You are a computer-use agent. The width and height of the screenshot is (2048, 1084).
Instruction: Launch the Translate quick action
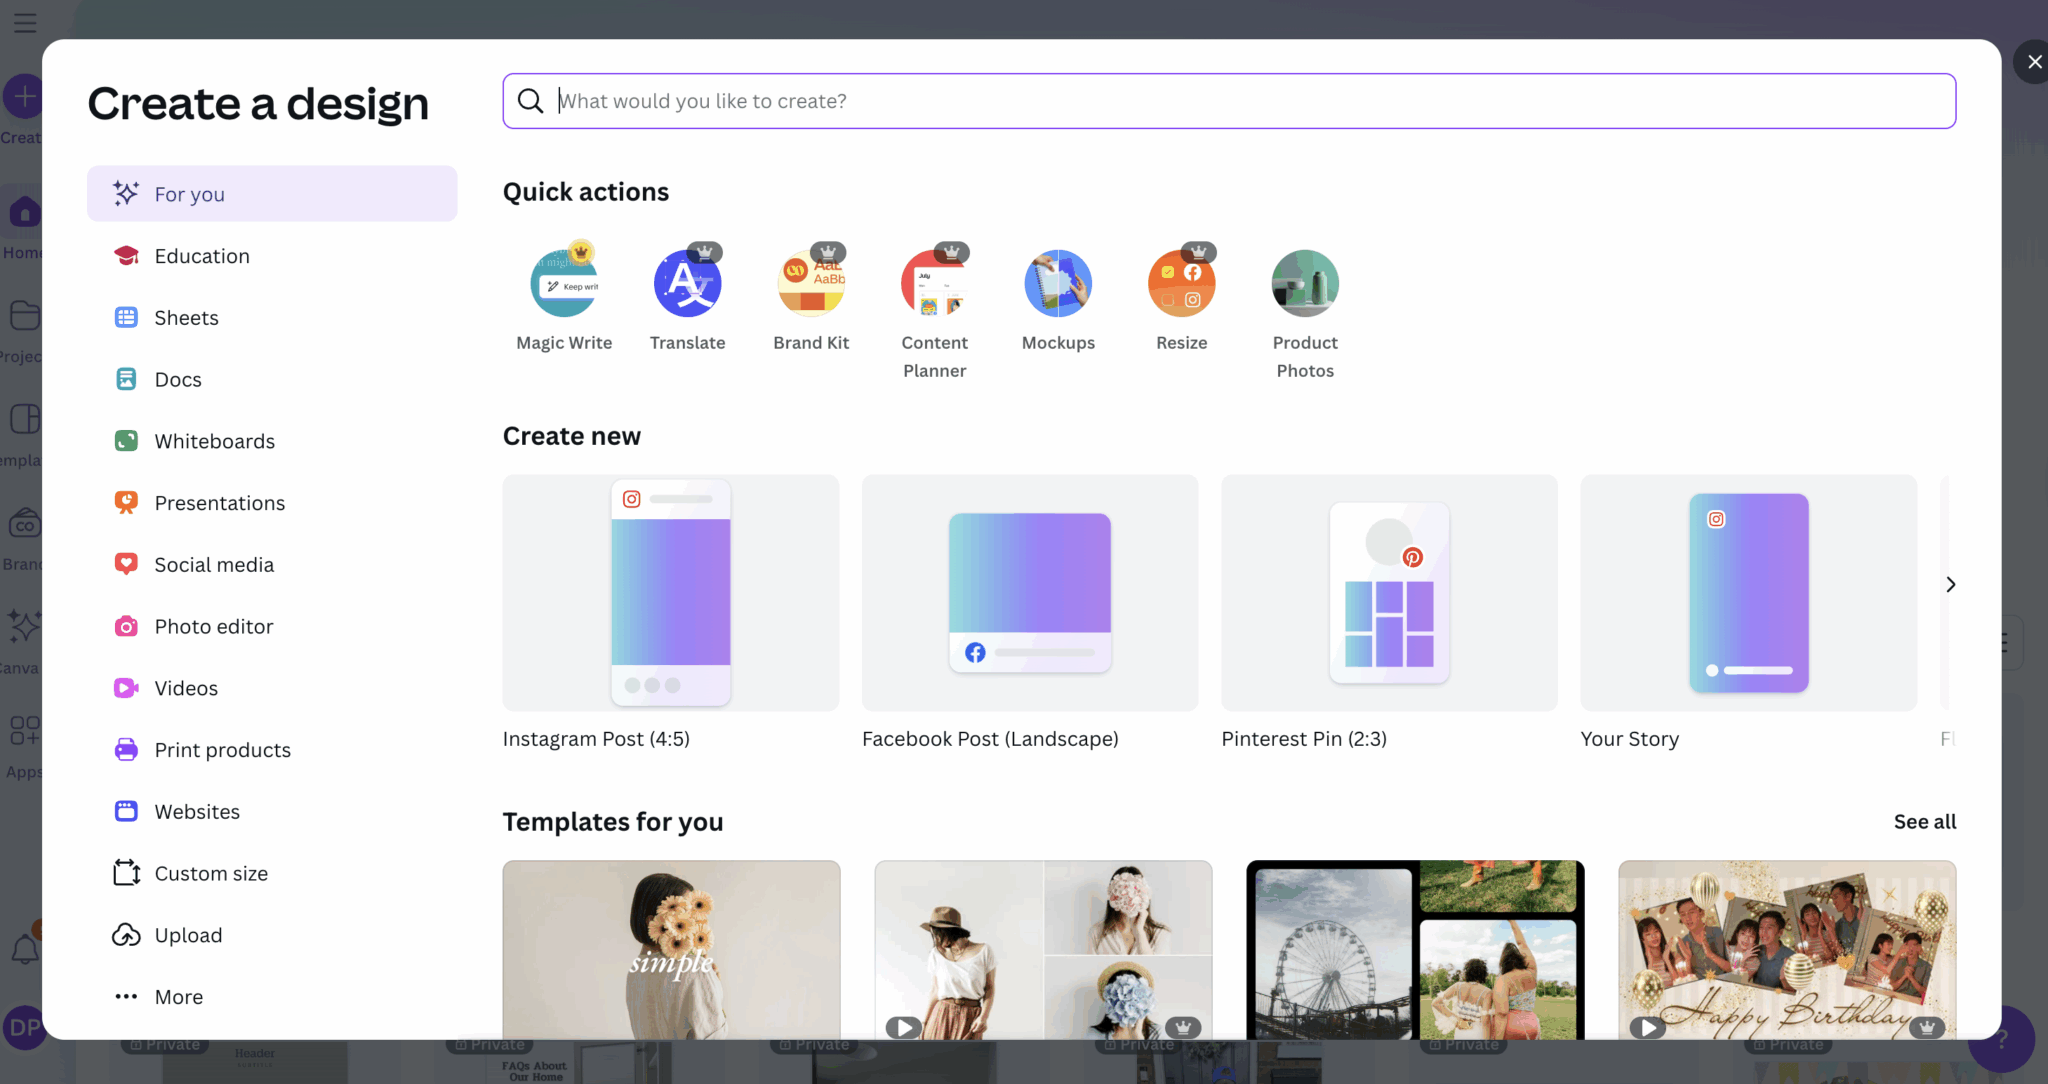(x=688, y=298)
